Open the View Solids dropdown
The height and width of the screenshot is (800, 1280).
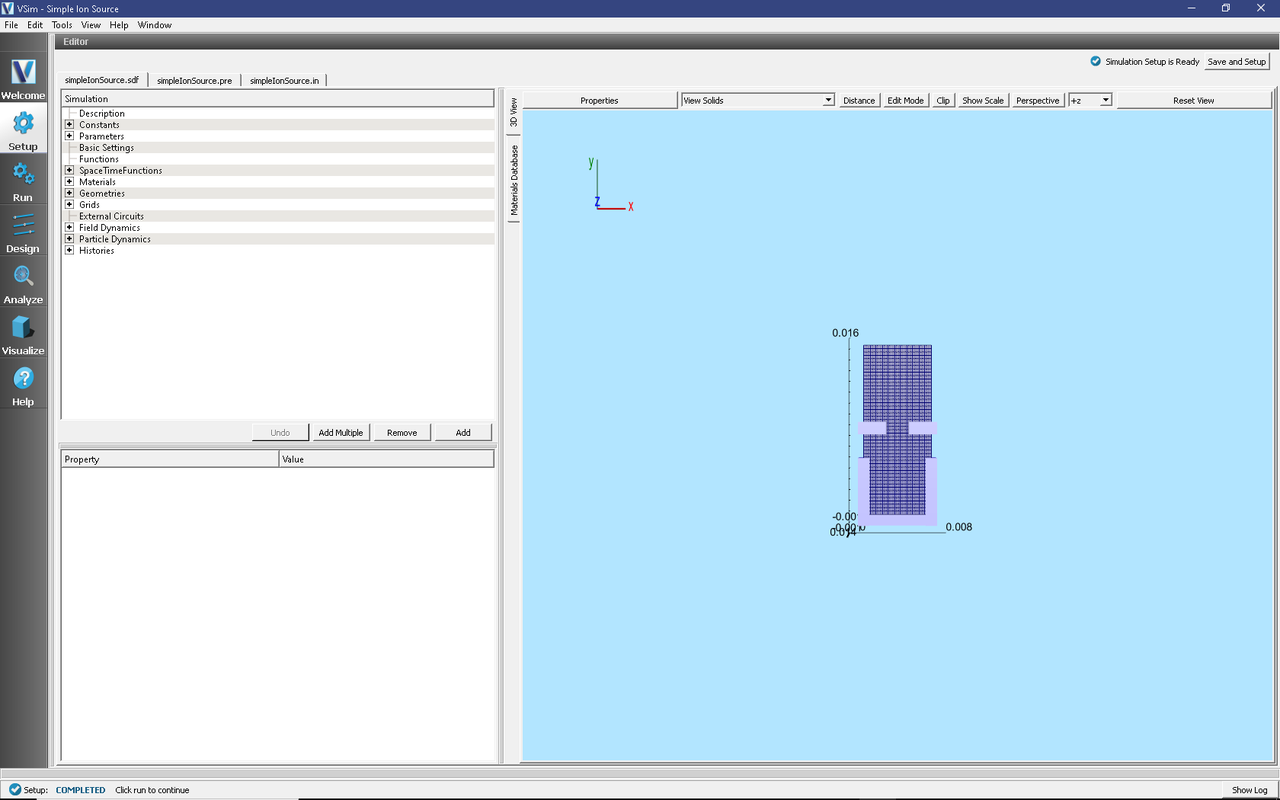[757, 101]
